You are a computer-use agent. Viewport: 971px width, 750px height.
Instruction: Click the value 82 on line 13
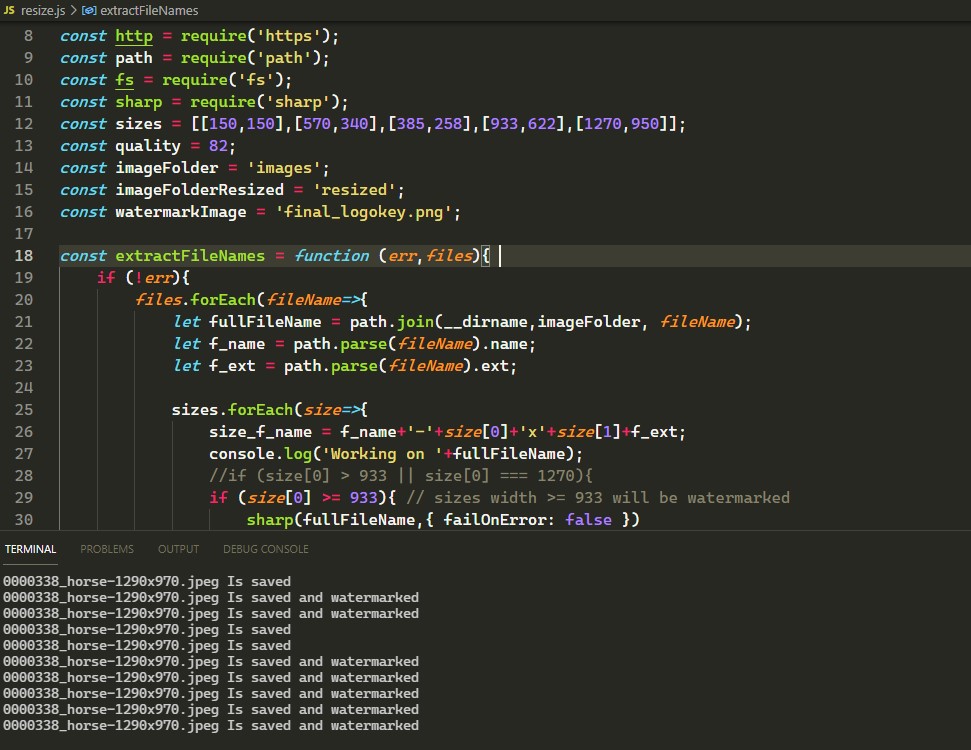pyautogui.click(x=218, y=146)
